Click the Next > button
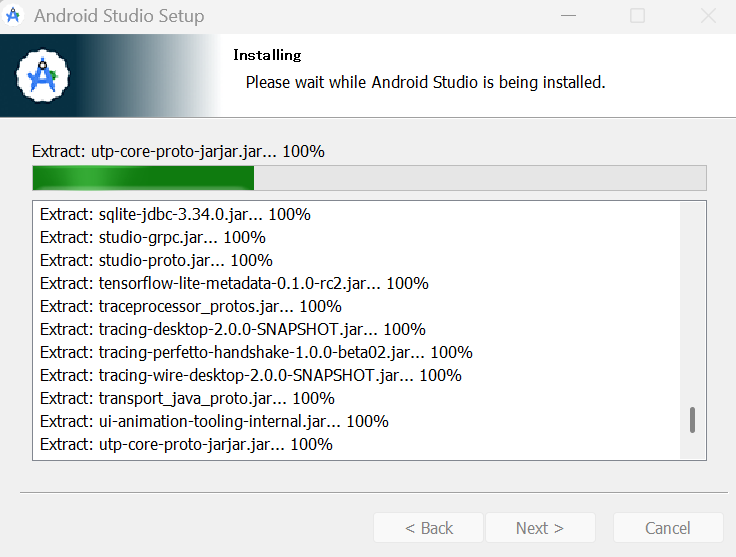This screenshot has height=557, width=736. [x=540, y=528]
